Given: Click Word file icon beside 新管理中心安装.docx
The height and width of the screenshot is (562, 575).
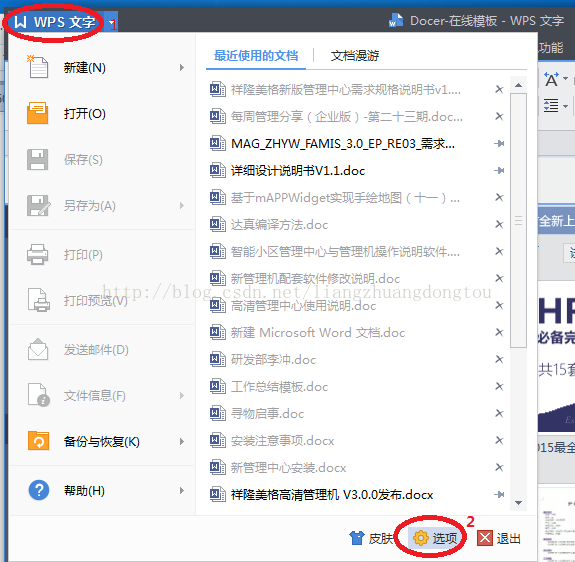Looking at the screenshot, I should coord(217,467).
